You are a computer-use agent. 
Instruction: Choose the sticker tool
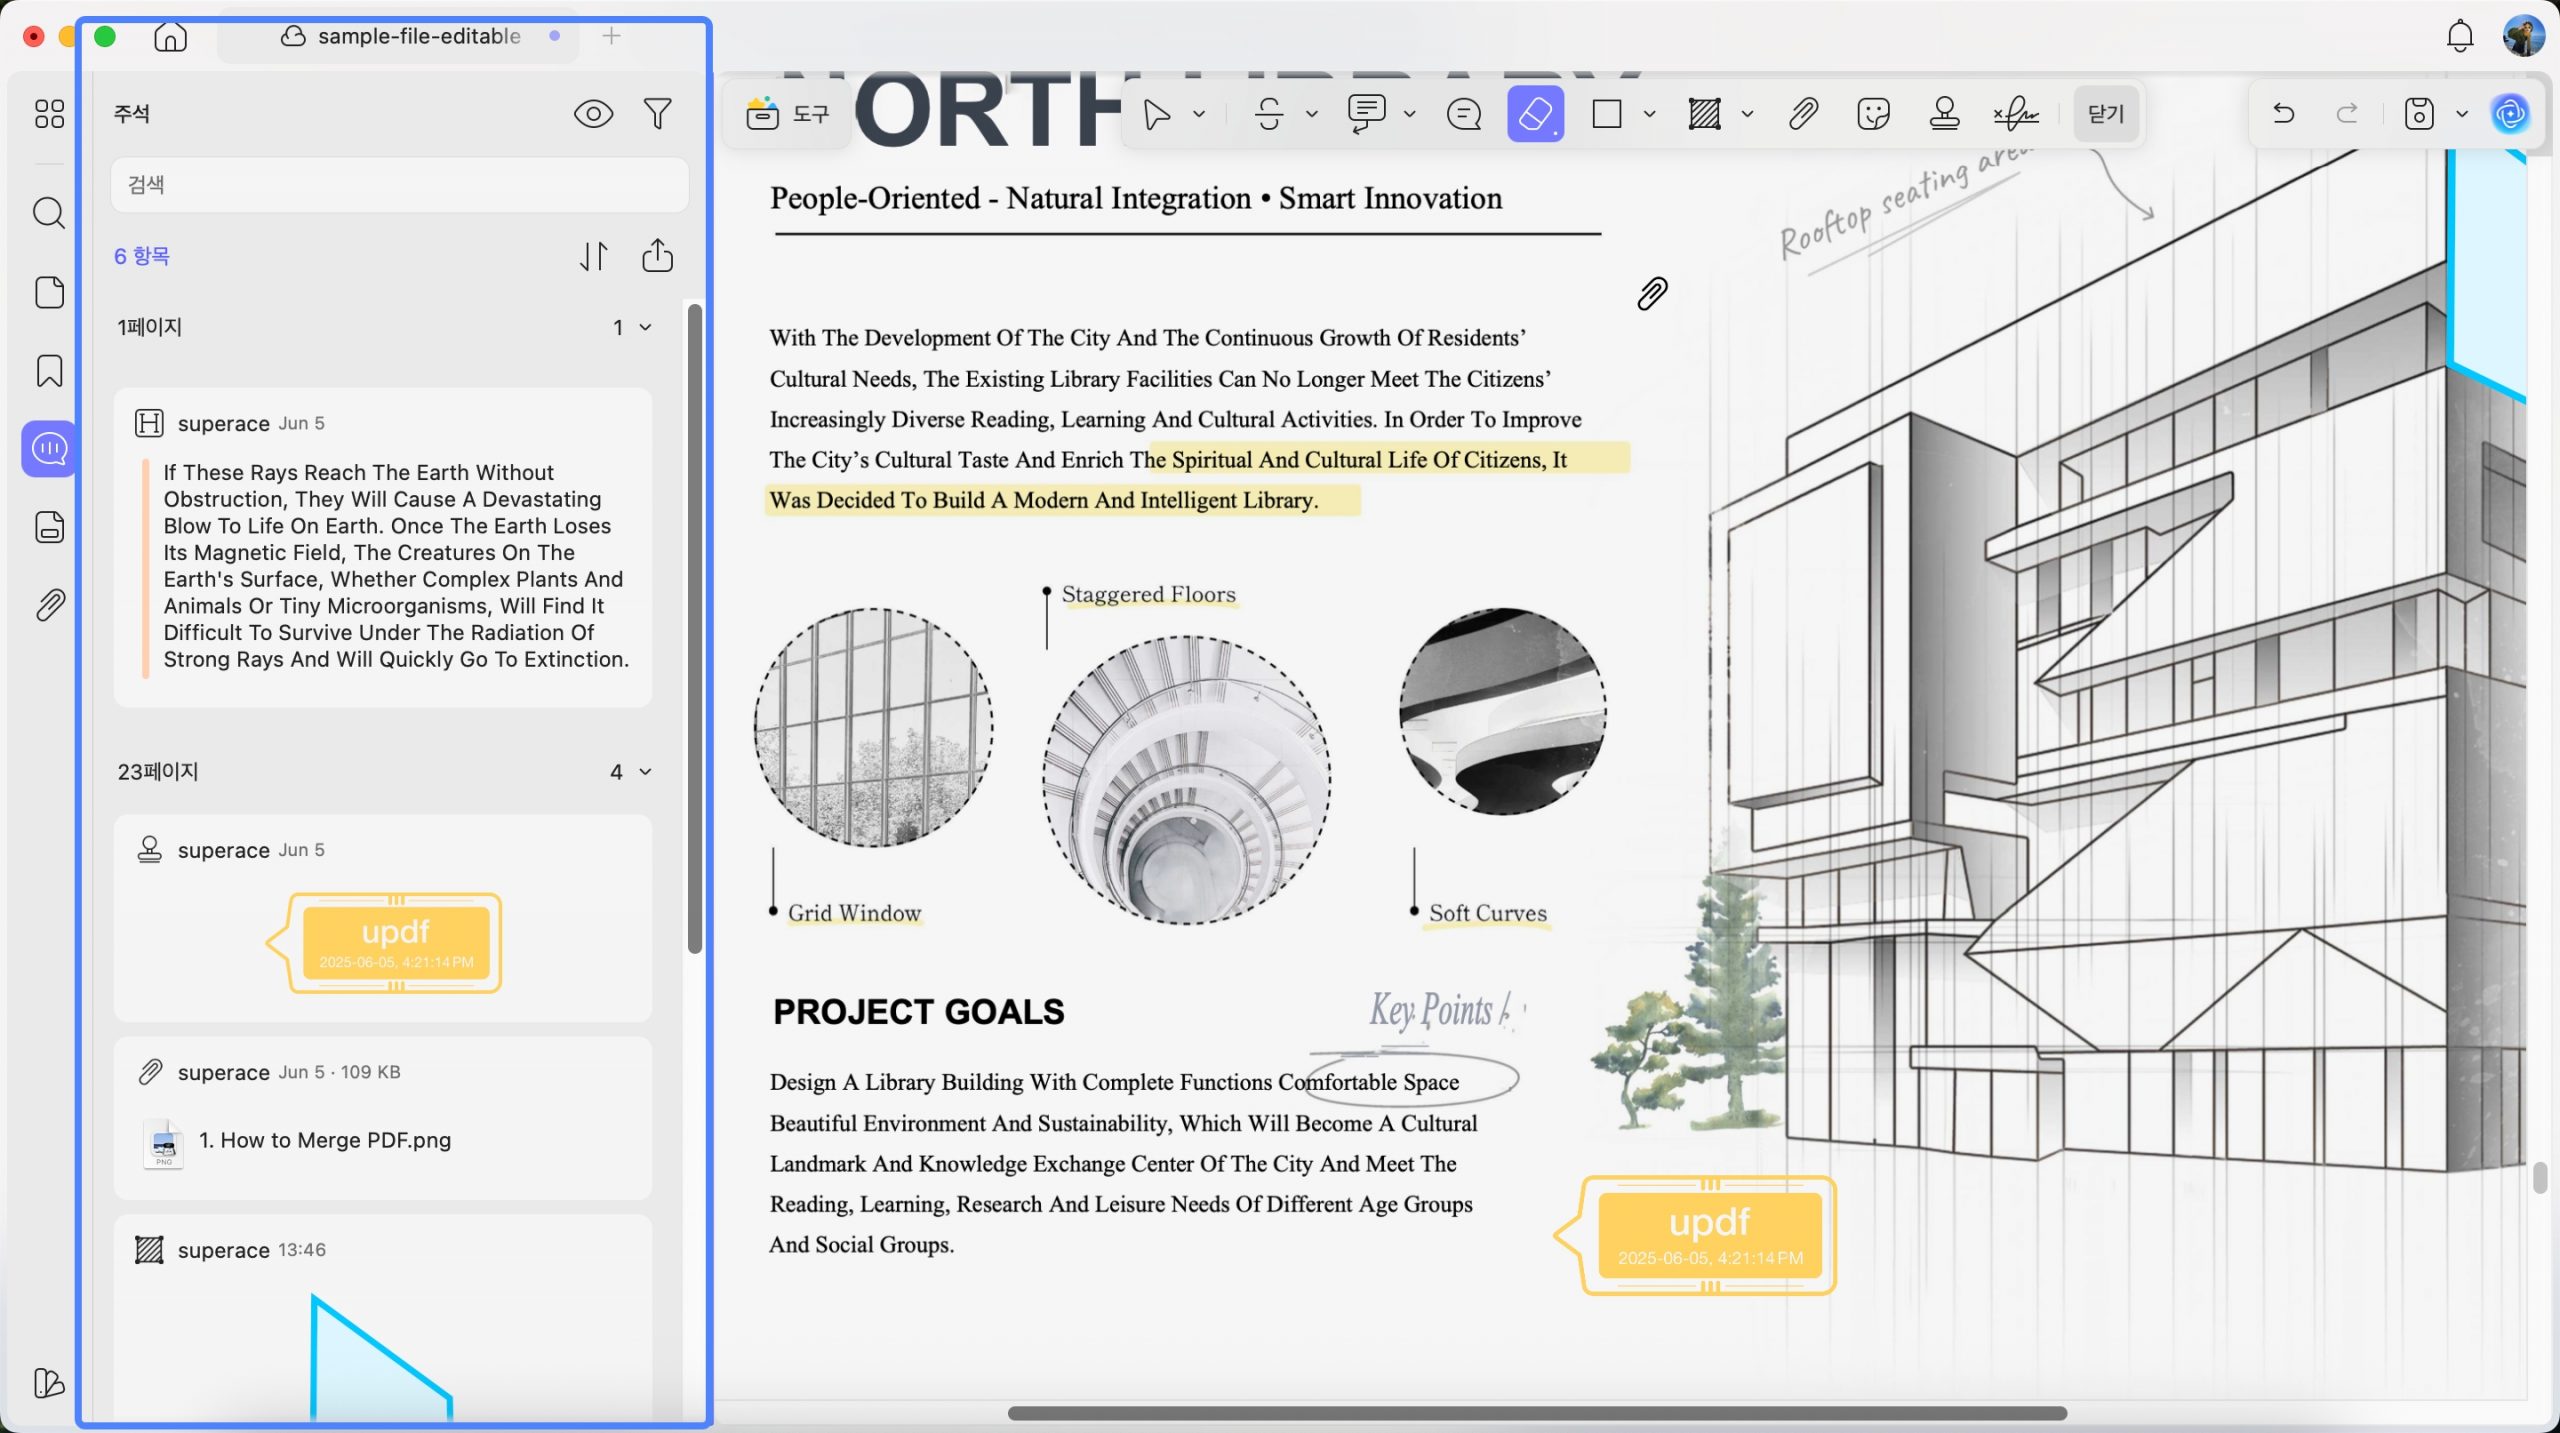1873,114
